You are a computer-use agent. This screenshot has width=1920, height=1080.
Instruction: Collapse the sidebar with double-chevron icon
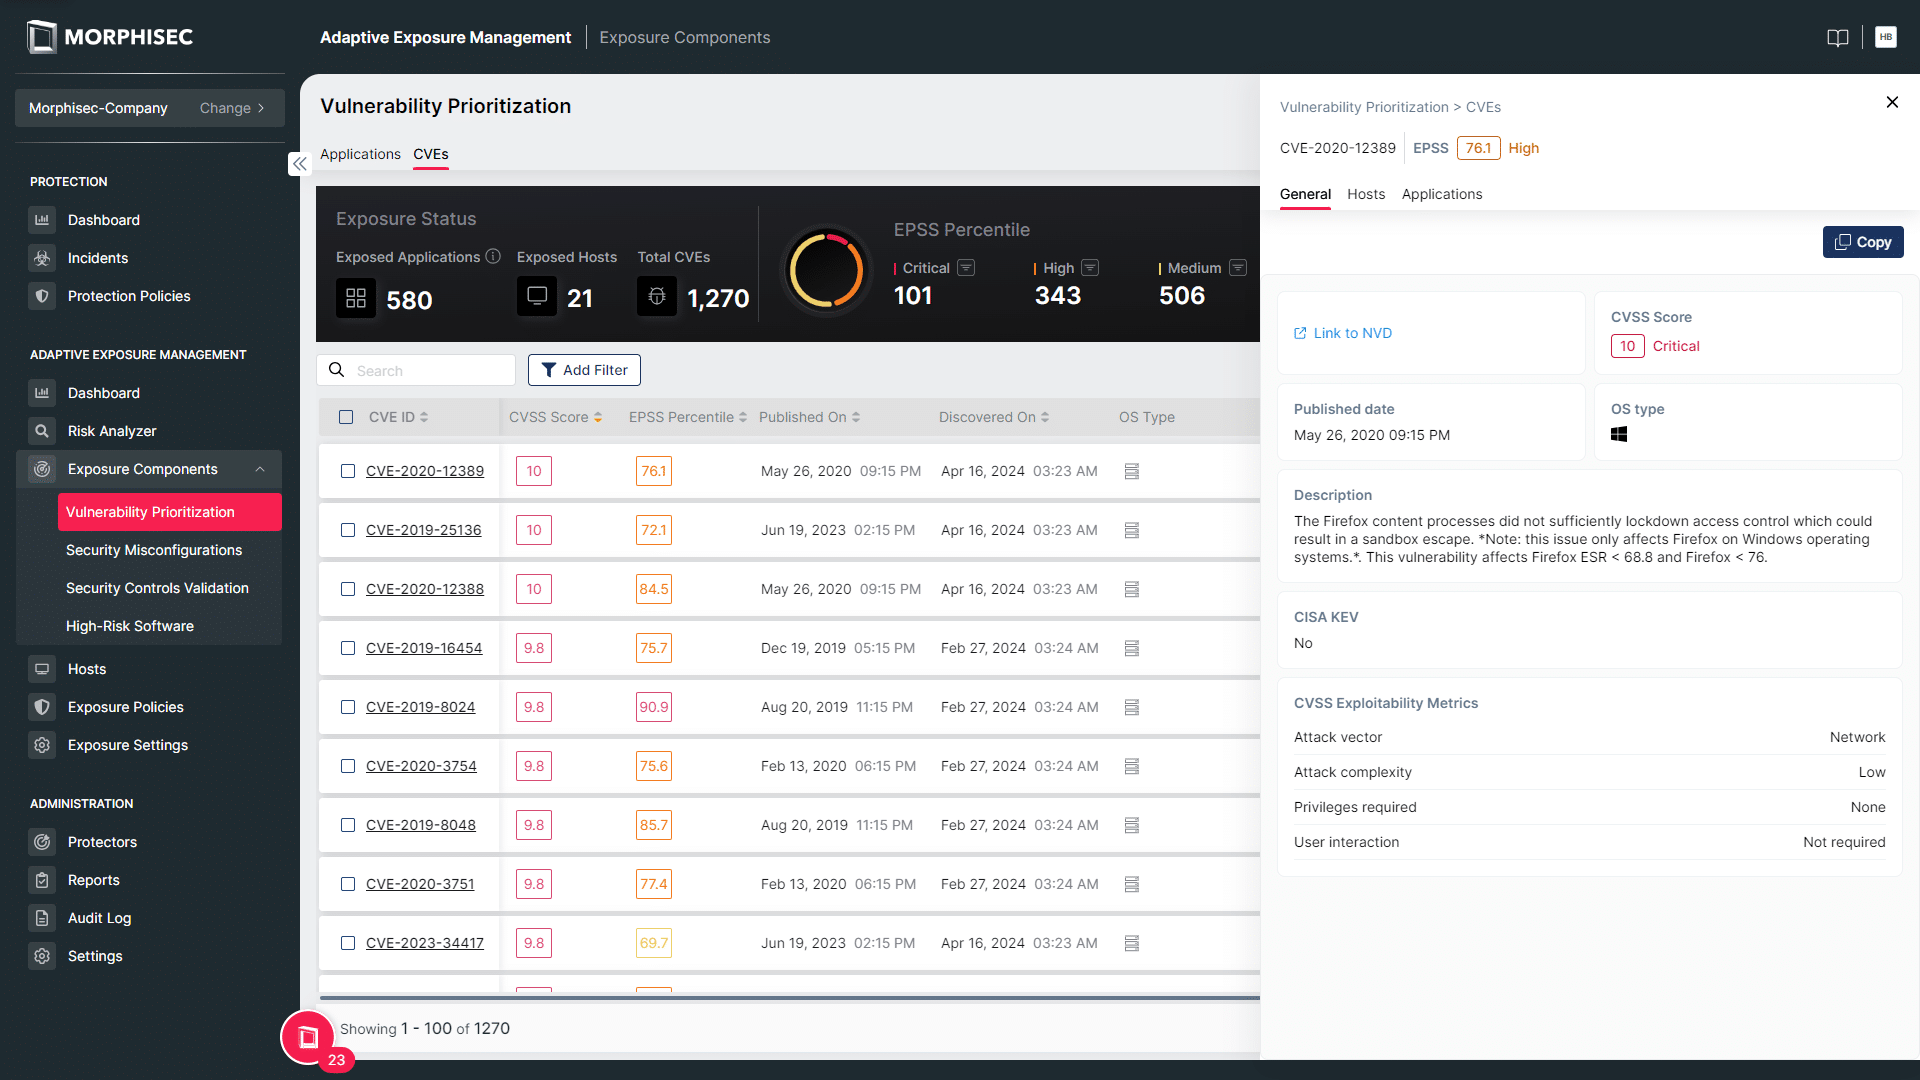coord(300,163)
